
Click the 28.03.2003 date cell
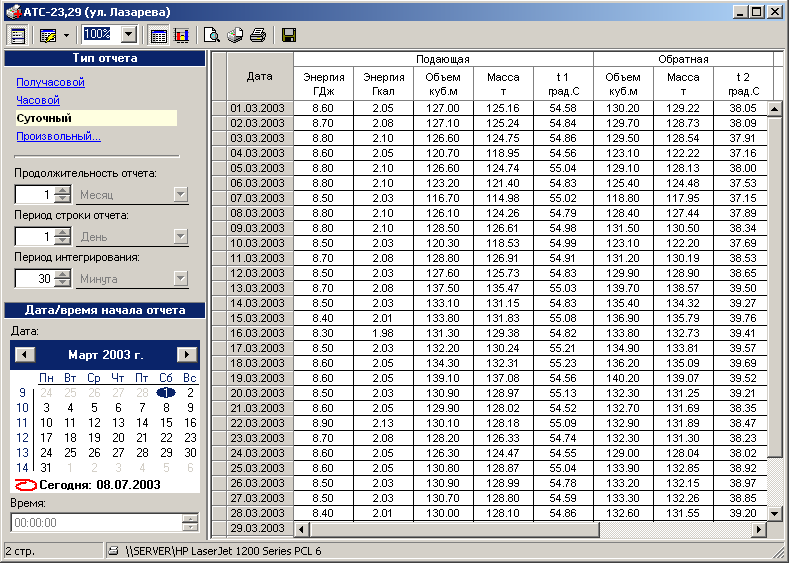click(258, 513)
